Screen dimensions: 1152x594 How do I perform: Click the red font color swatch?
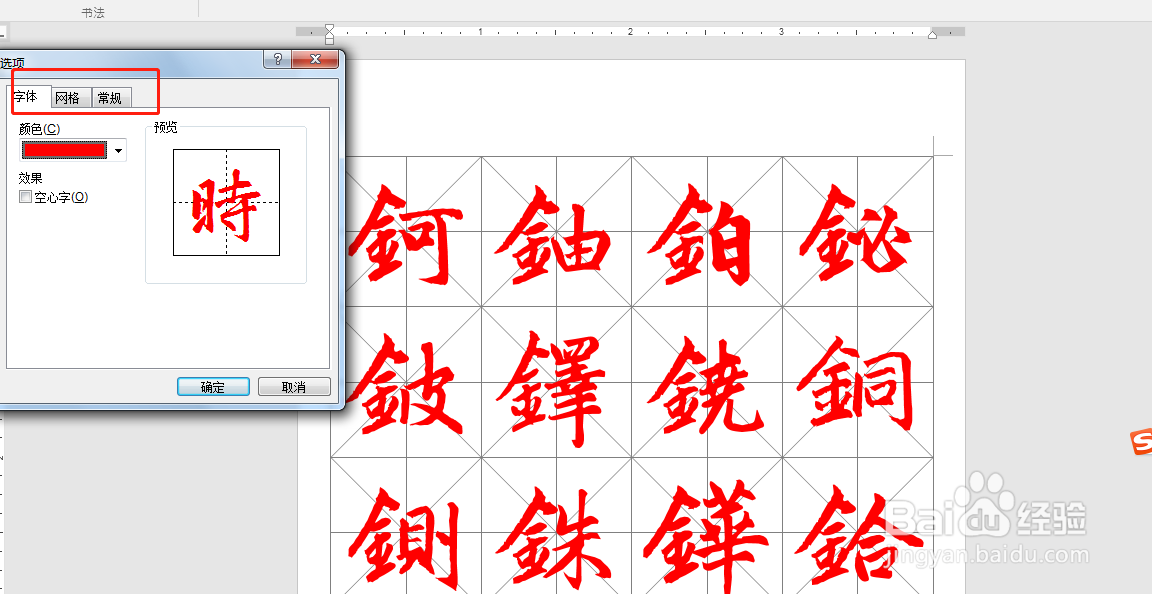(x=65, y=149)
